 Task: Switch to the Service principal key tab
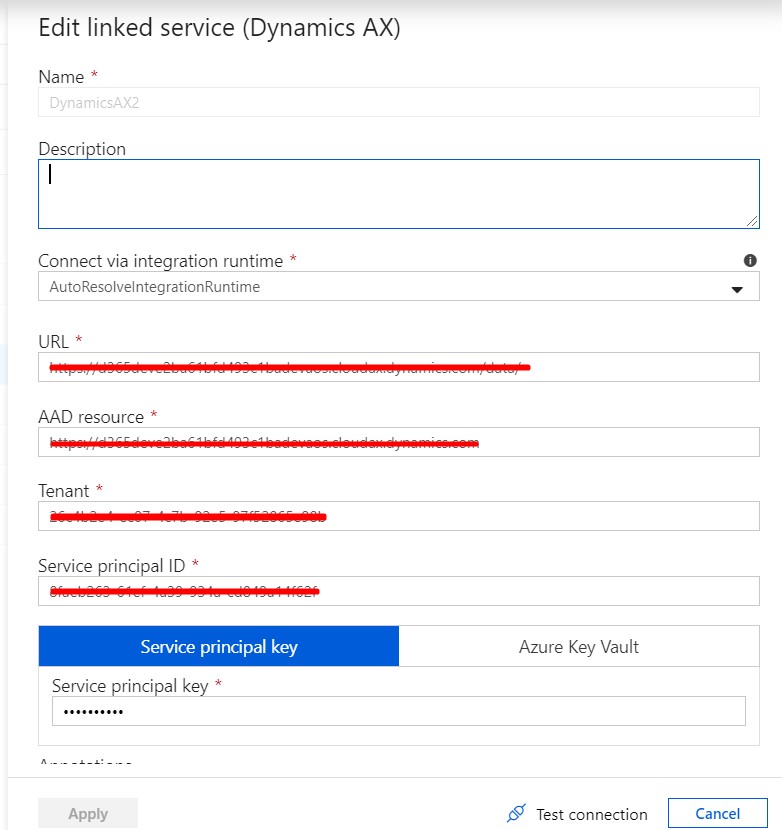click(x=219, y=646)
